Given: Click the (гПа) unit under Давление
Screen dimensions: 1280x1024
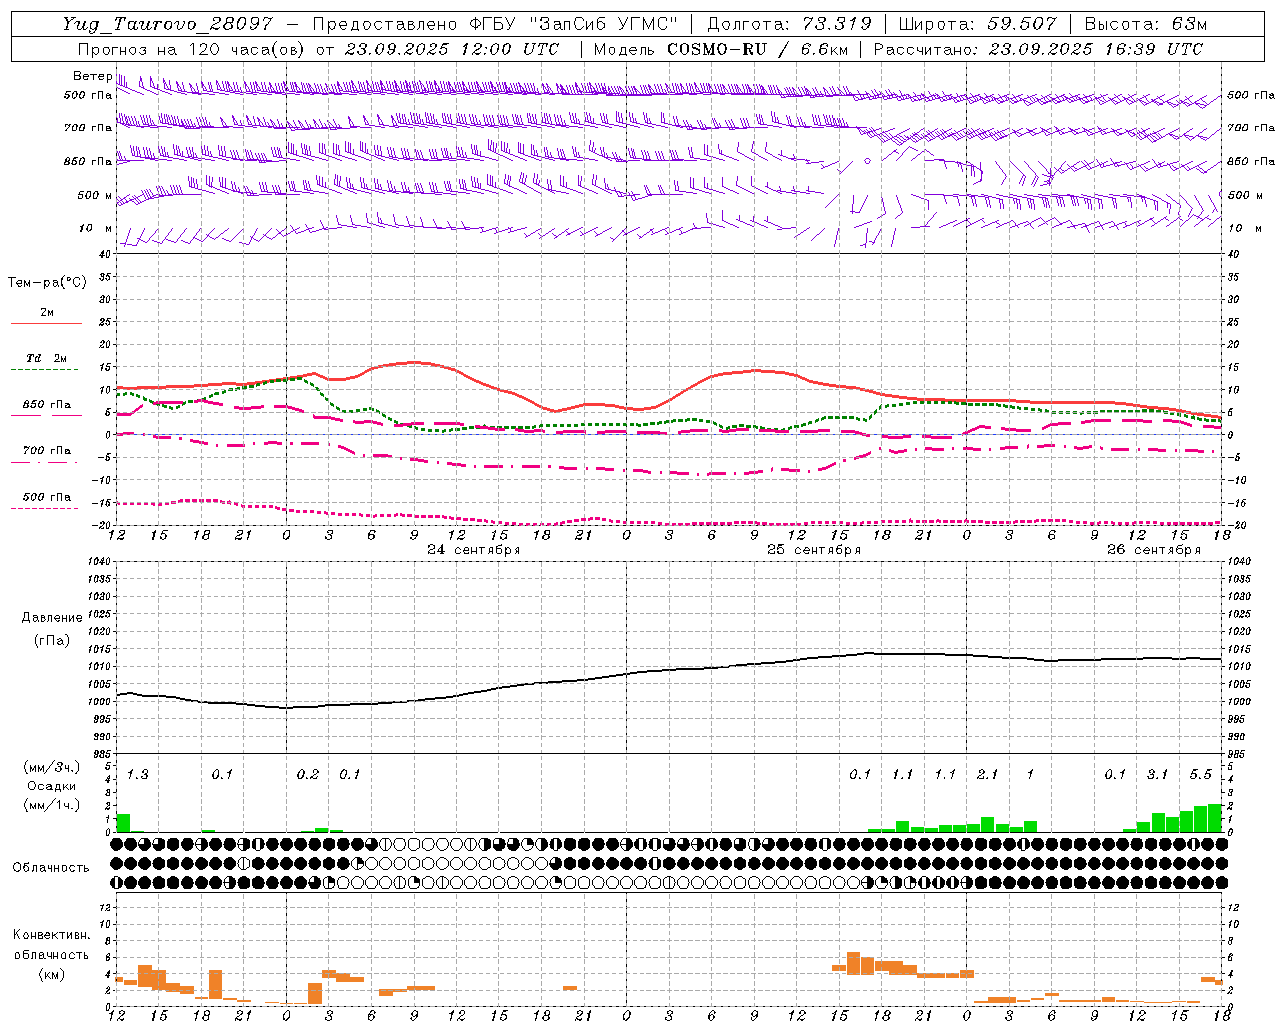Looking at the screenshot, I should click(52, 641).
